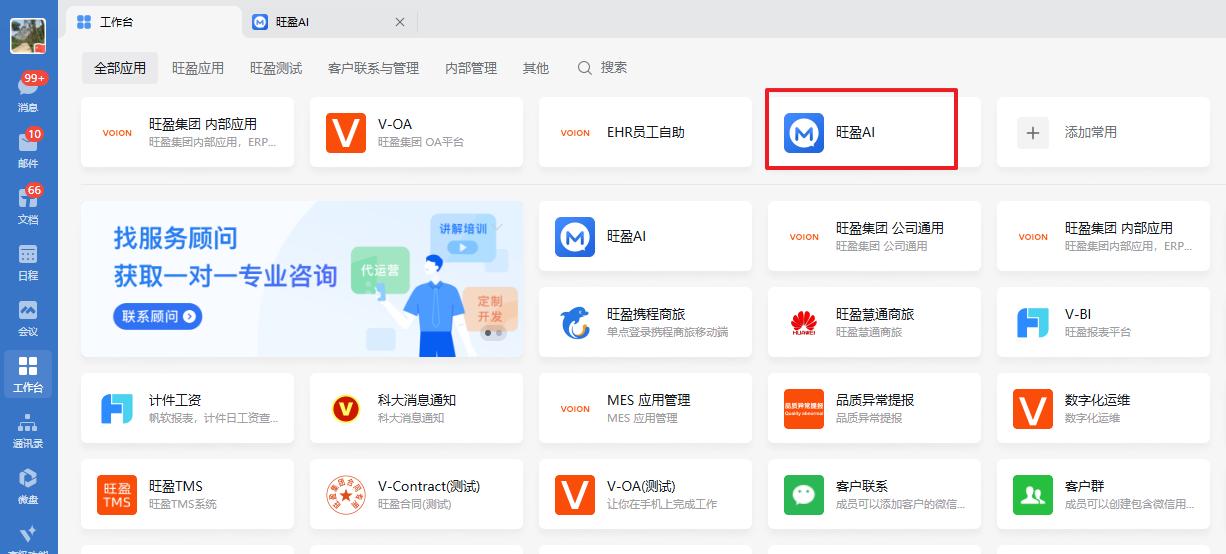Click the user avatar photo
1226x554 pixels.
coord(28,35)
